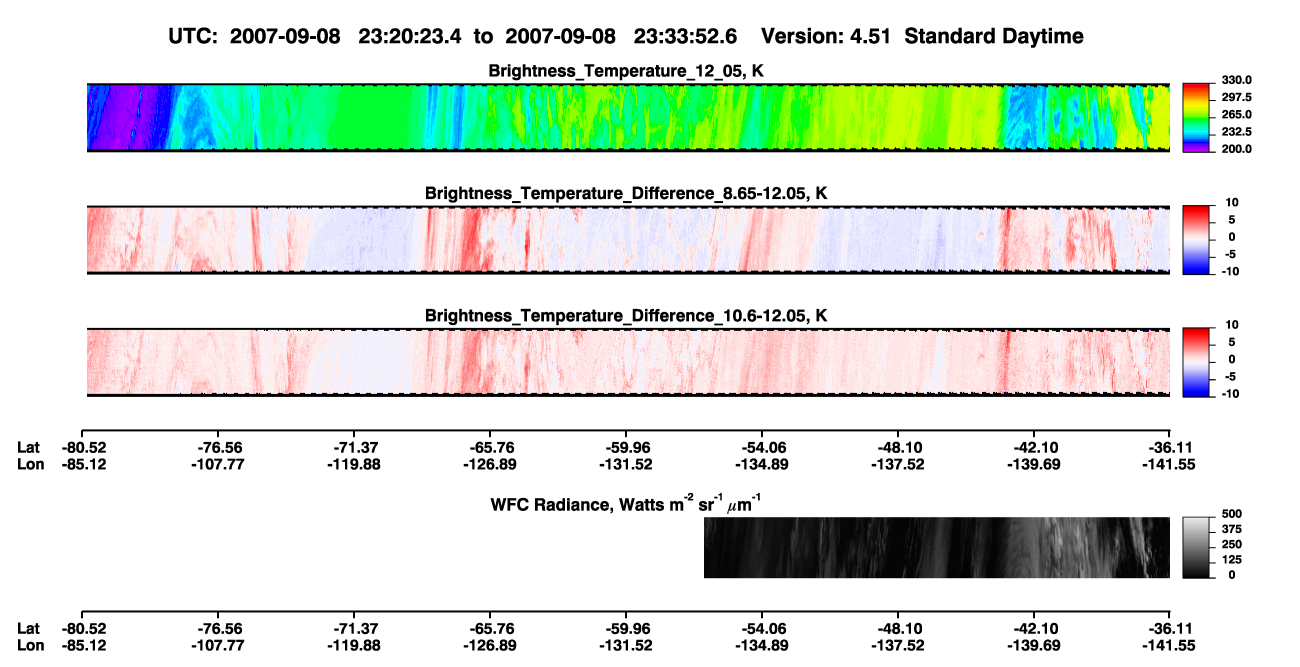Click Lon -107.77 on the axis above WFC Radiance
Viewport: 1300px width, 667px height.
coord(217,464)
